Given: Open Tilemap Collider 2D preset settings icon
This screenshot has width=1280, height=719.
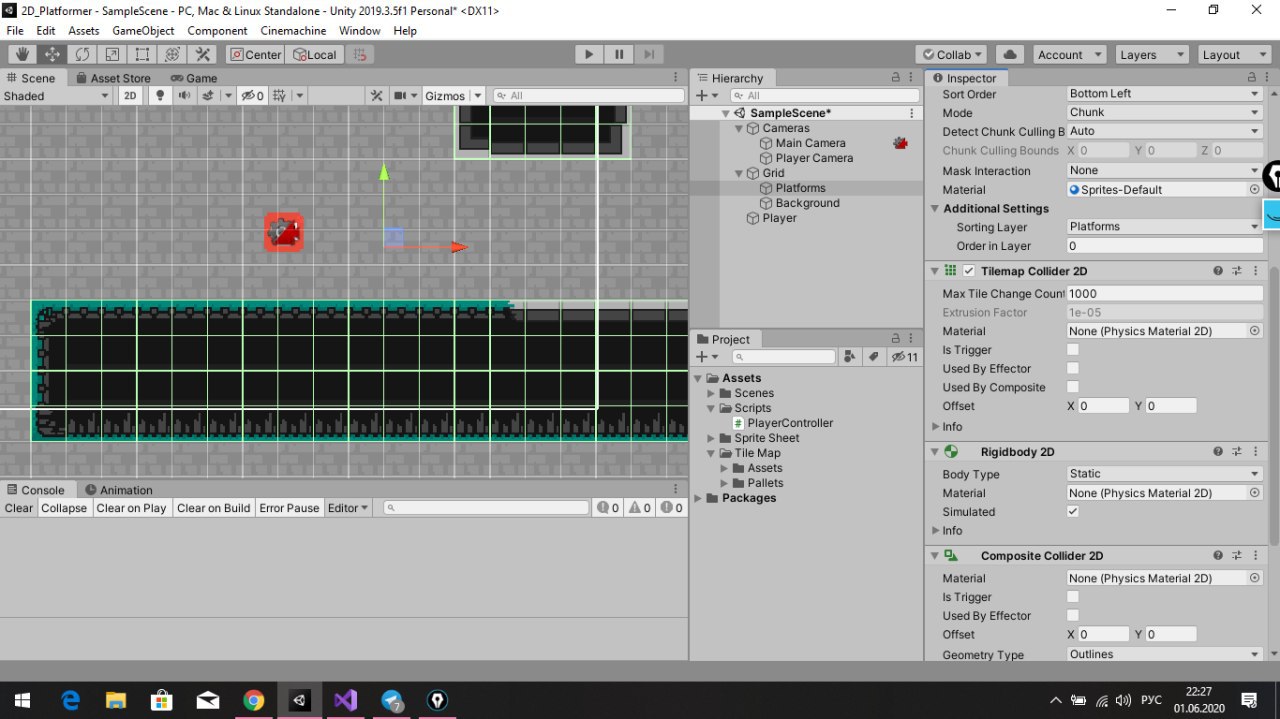Looking at the screenshot, I should [1237, 271].
